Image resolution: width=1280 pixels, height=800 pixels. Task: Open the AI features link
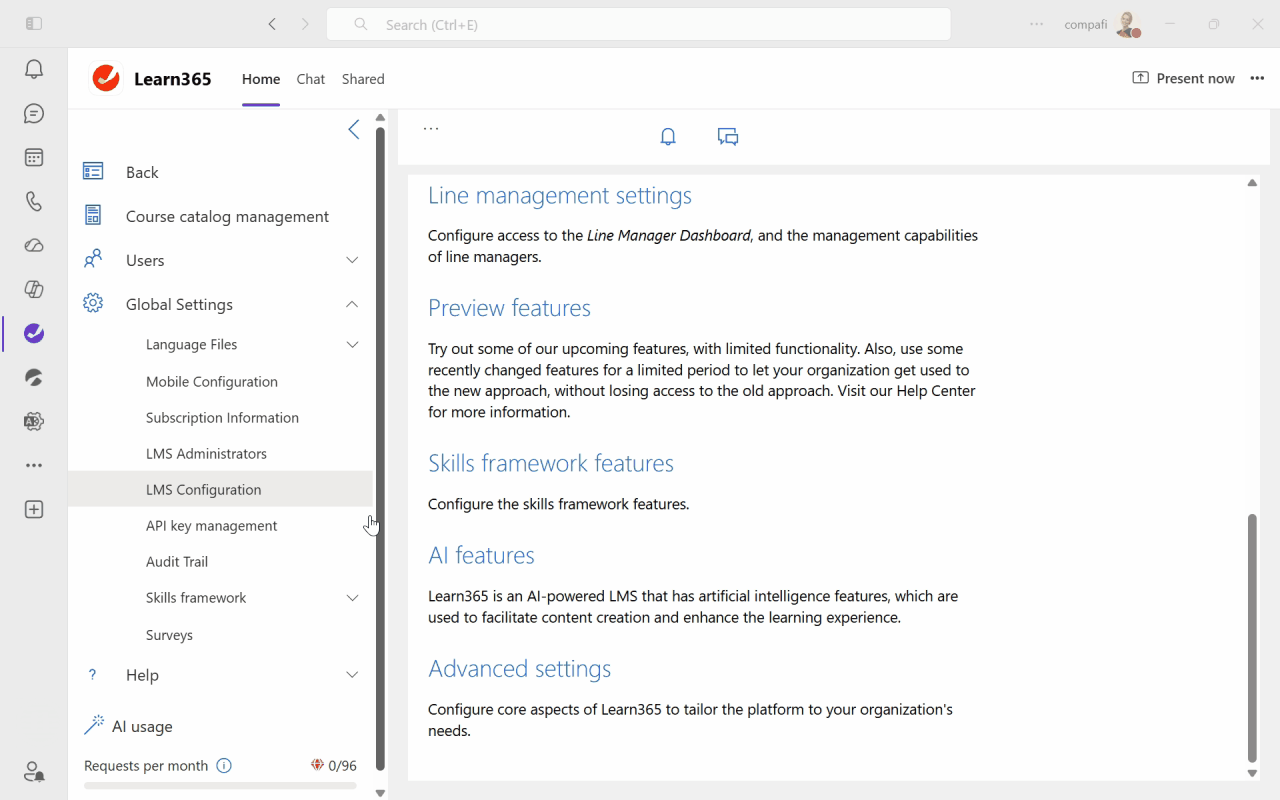pyautogui.click(x=481, y=556)
